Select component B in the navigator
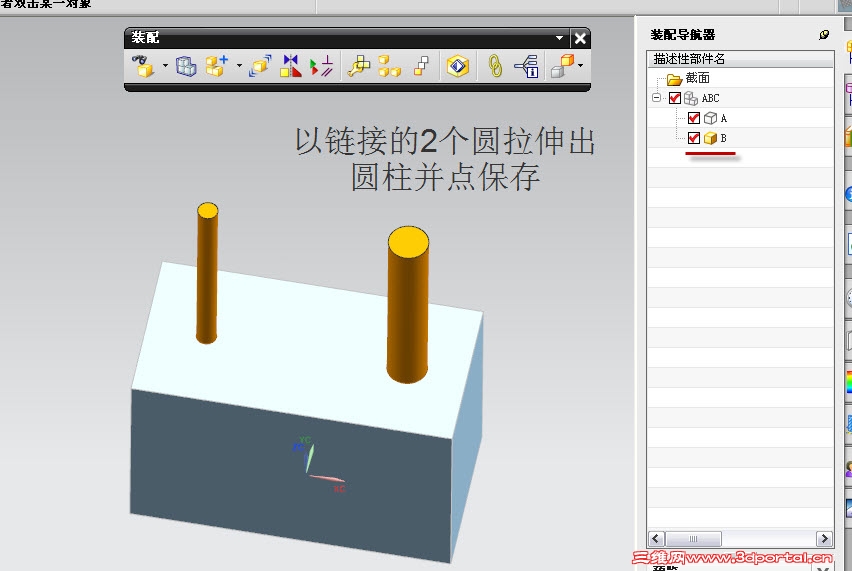Viewport: 852px width, 571px height. [x=723, y=139]
